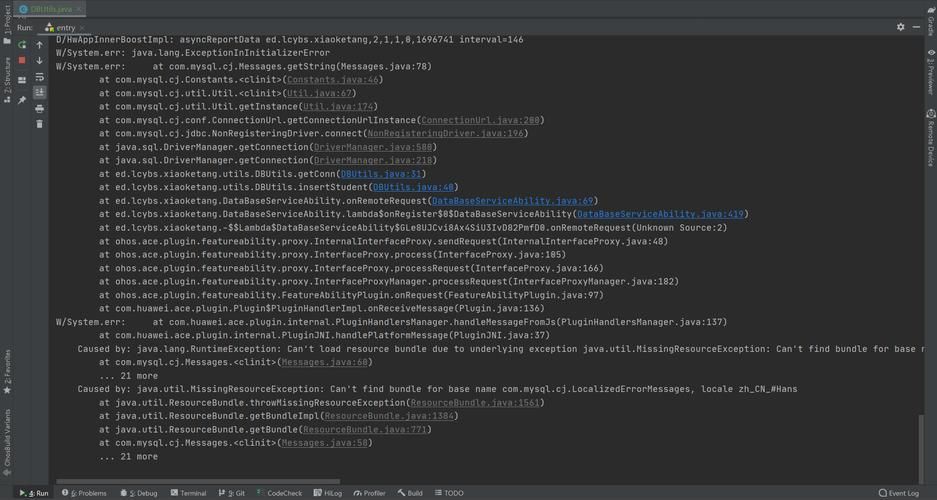Viewport: 937px width, 500px height.
Task: Click the console vertical scrollbar thumb
Action: (x=920, y=449)
